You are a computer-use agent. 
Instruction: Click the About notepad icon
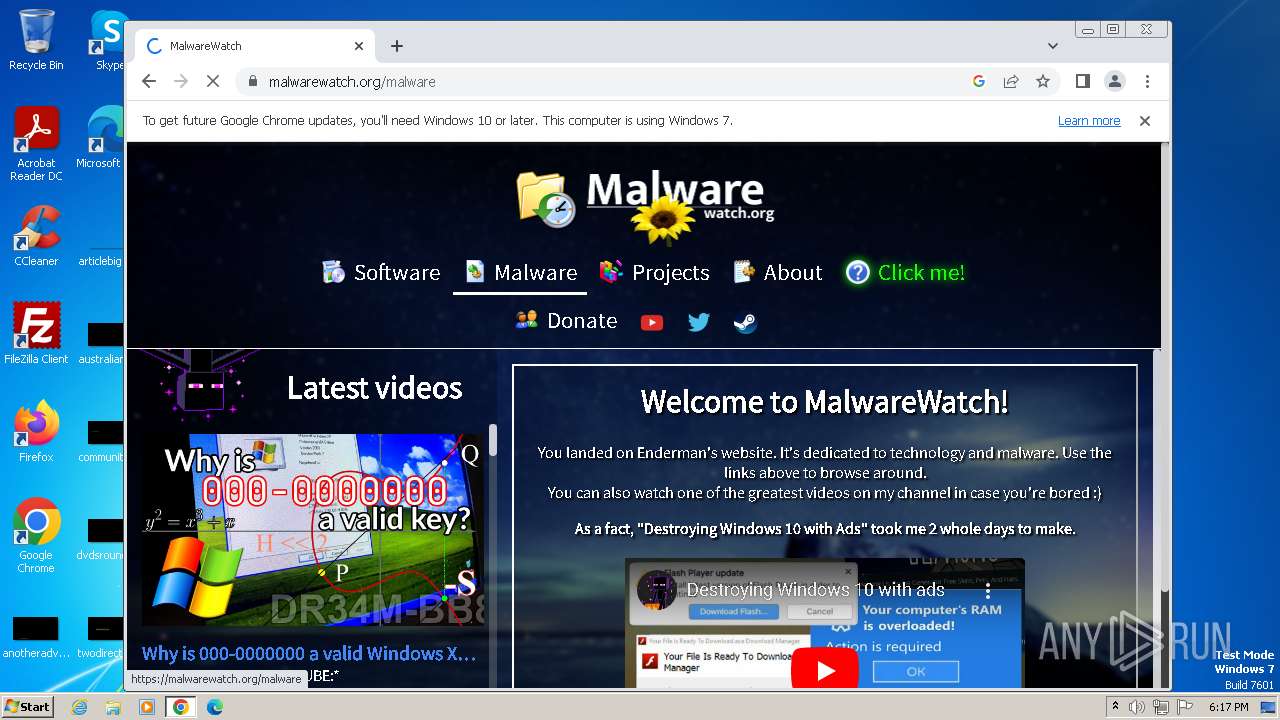[x=743, y=272]
